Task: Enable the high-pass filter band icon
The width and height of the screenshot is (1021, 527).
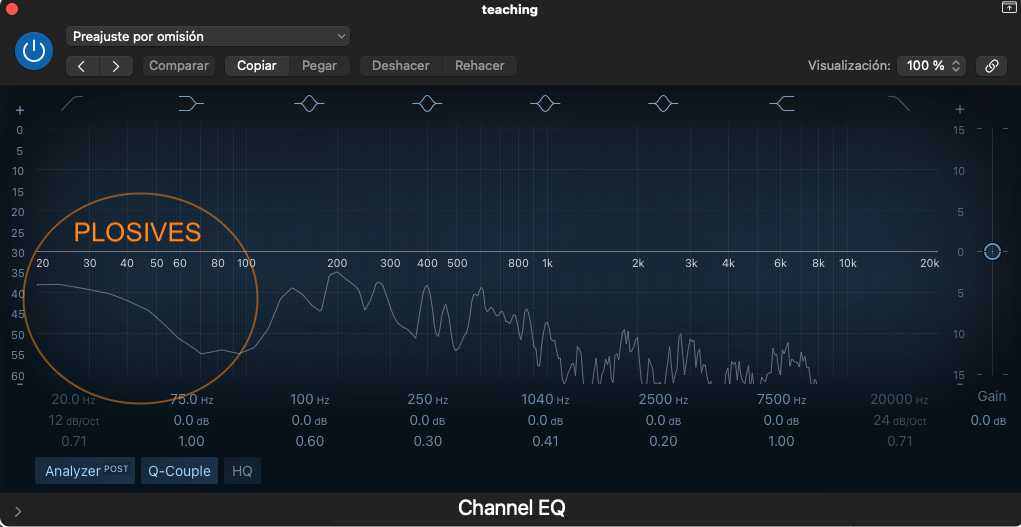Action: [73, 103]
